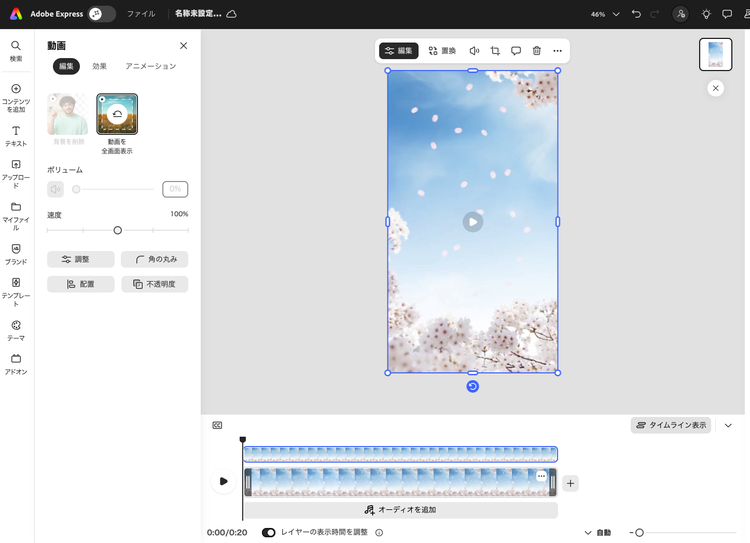Open the 46% zoom dropdown

coord(604,14)
